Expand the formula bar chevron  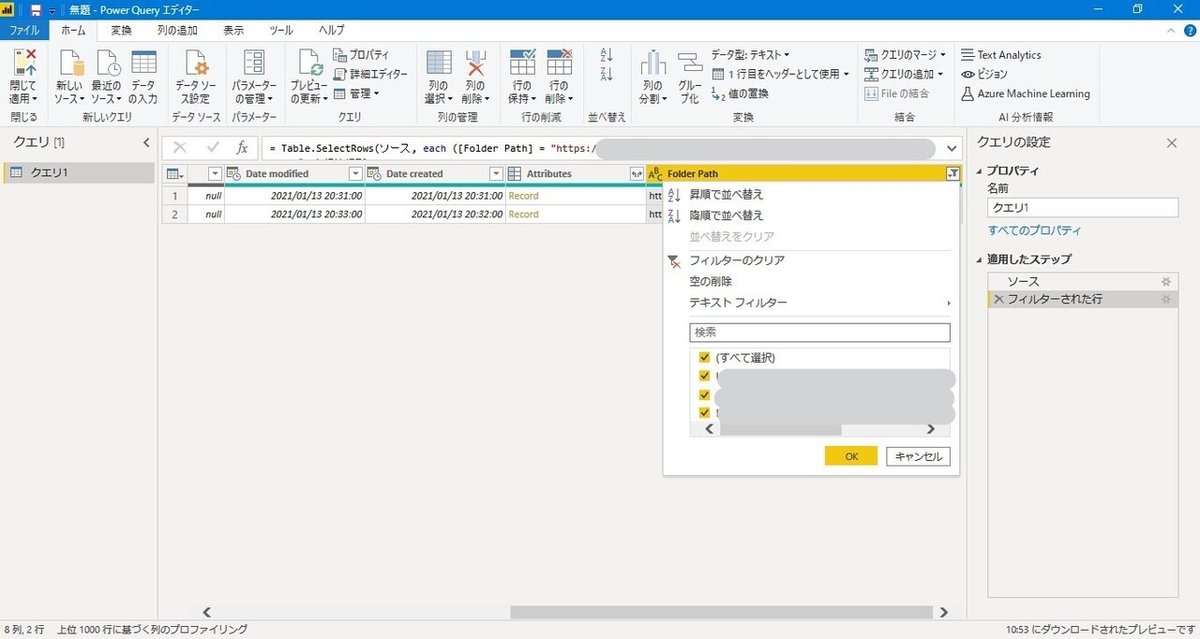(950, 149)
